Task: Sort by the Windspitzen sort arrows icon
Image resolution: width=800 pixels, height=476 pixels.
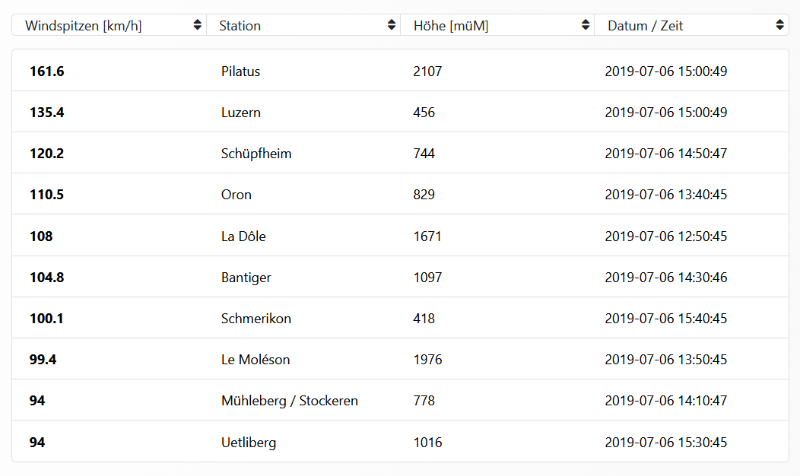Action: 197,26
